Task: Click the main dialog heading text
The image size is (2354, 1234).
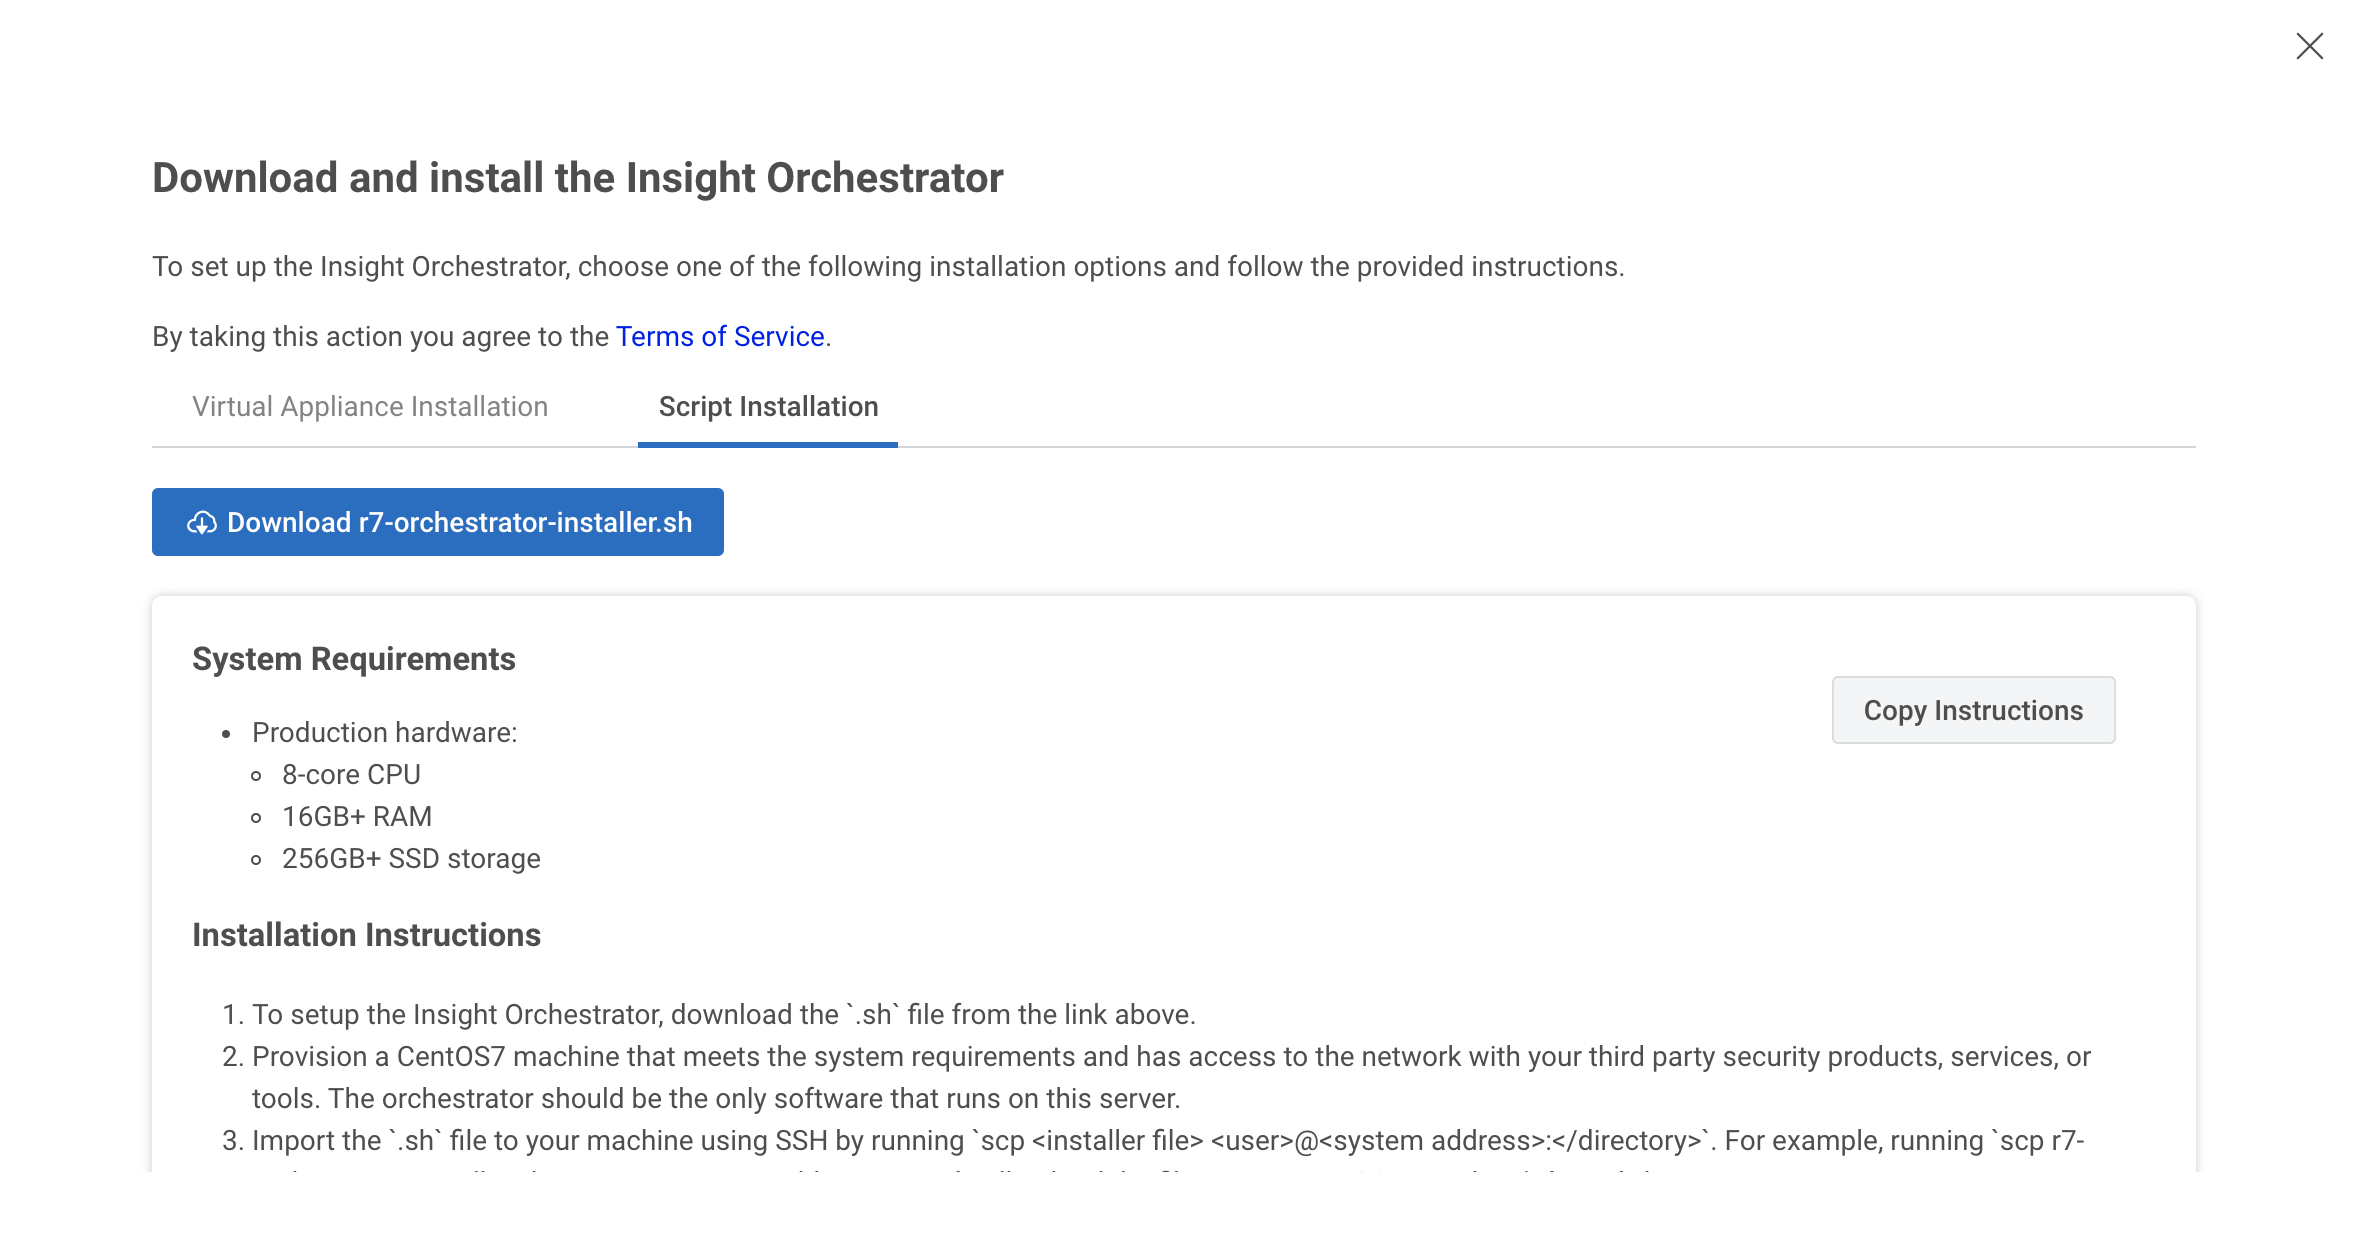Action: tap(577, 178)
